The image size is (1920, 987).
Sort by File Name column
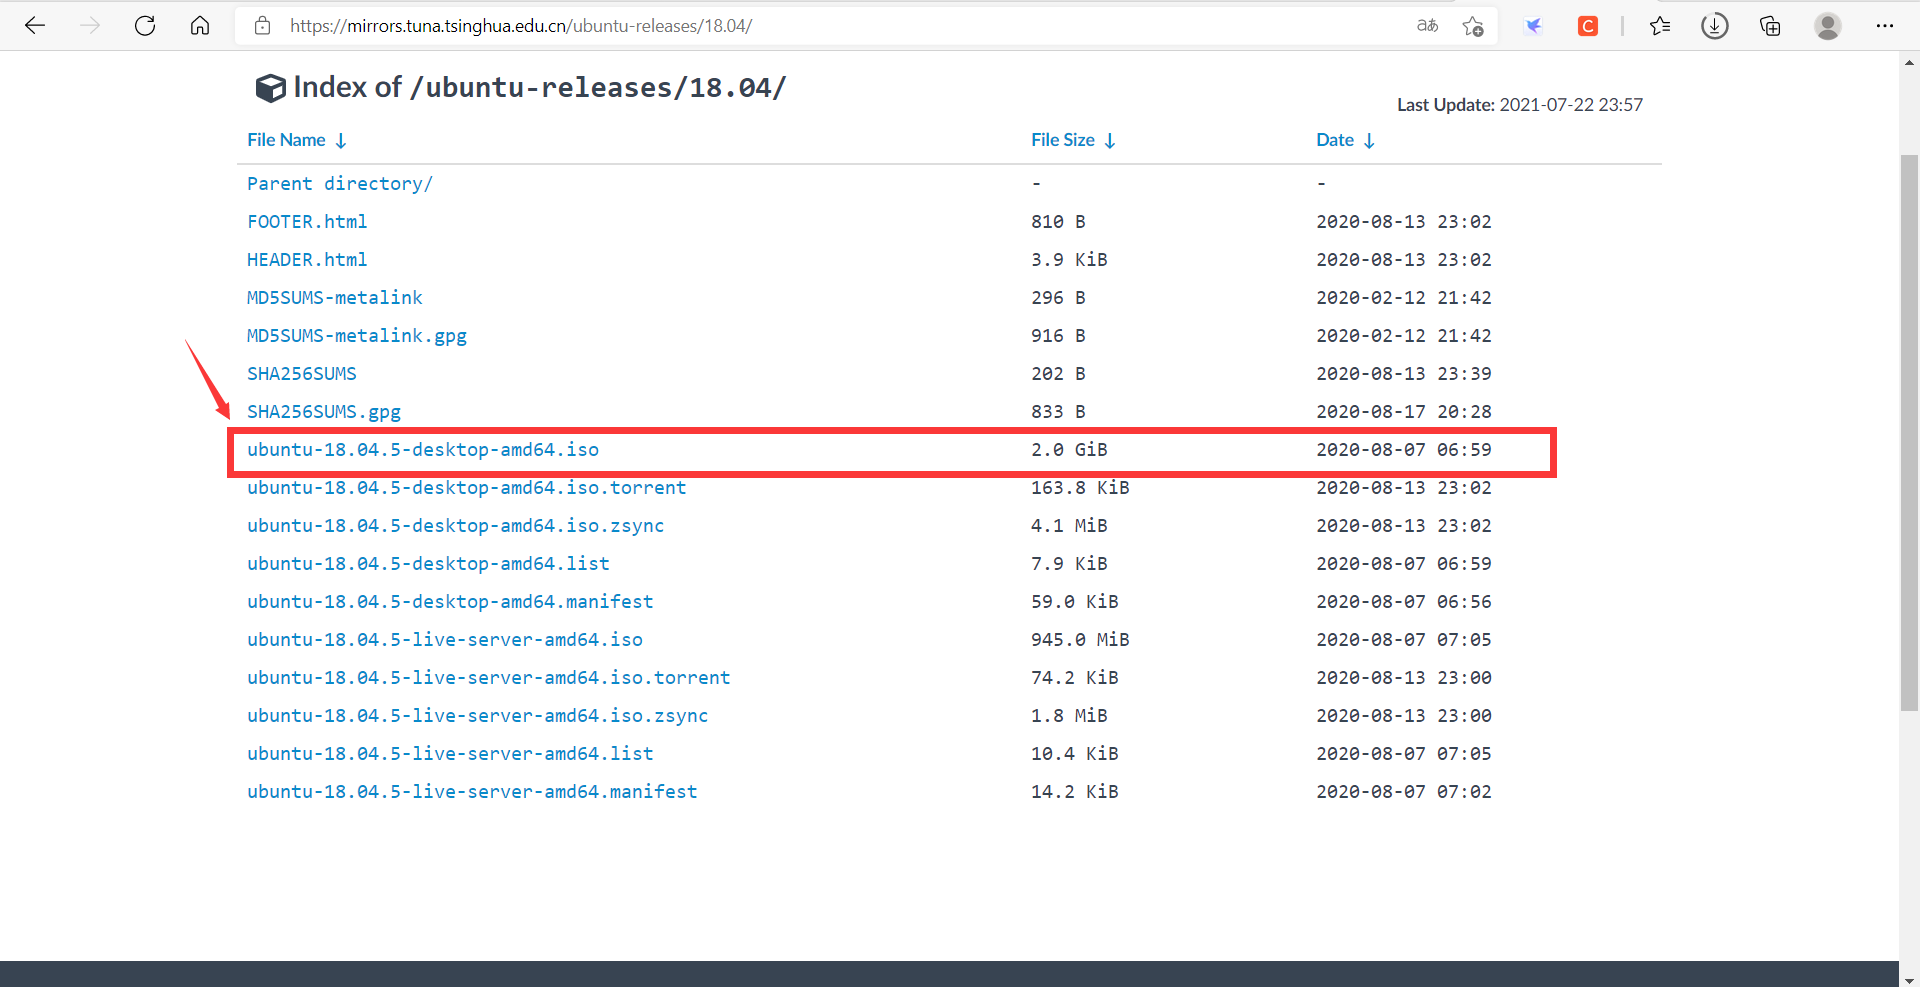point(296,140)
